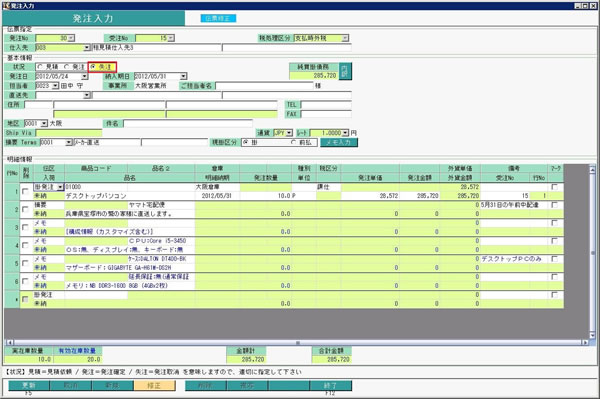
Task: Tick the 削除 checkbox for デスクトップパソコン row
Action: (25, 191)
